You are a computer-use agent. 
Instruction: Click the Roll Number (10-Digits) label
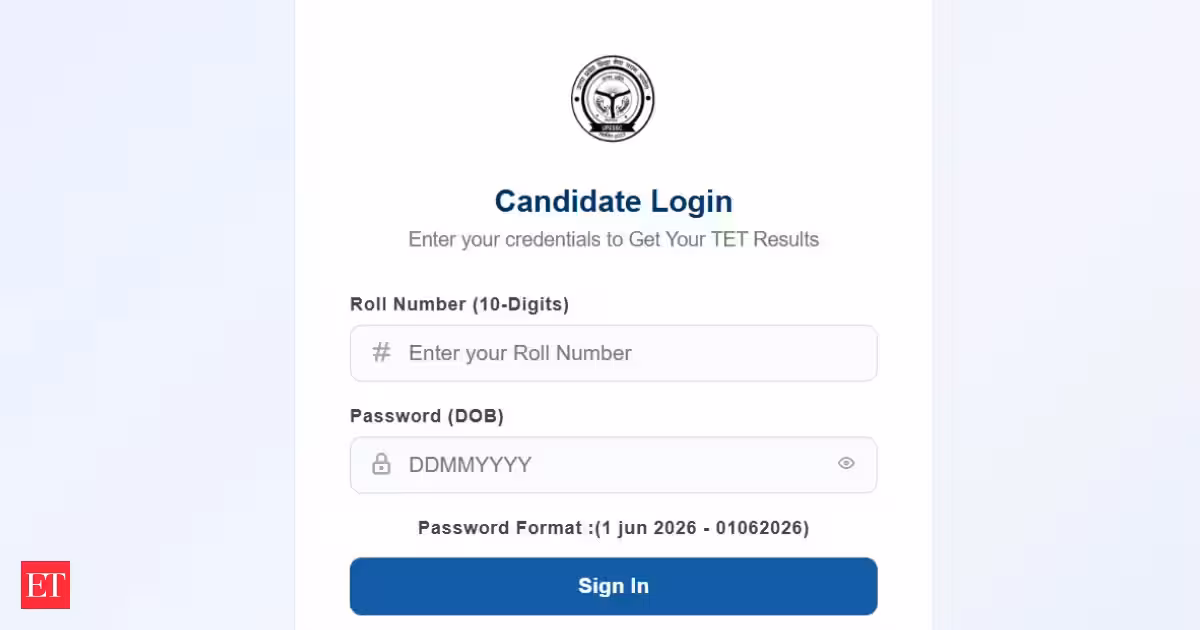click(x=459, y=304)
